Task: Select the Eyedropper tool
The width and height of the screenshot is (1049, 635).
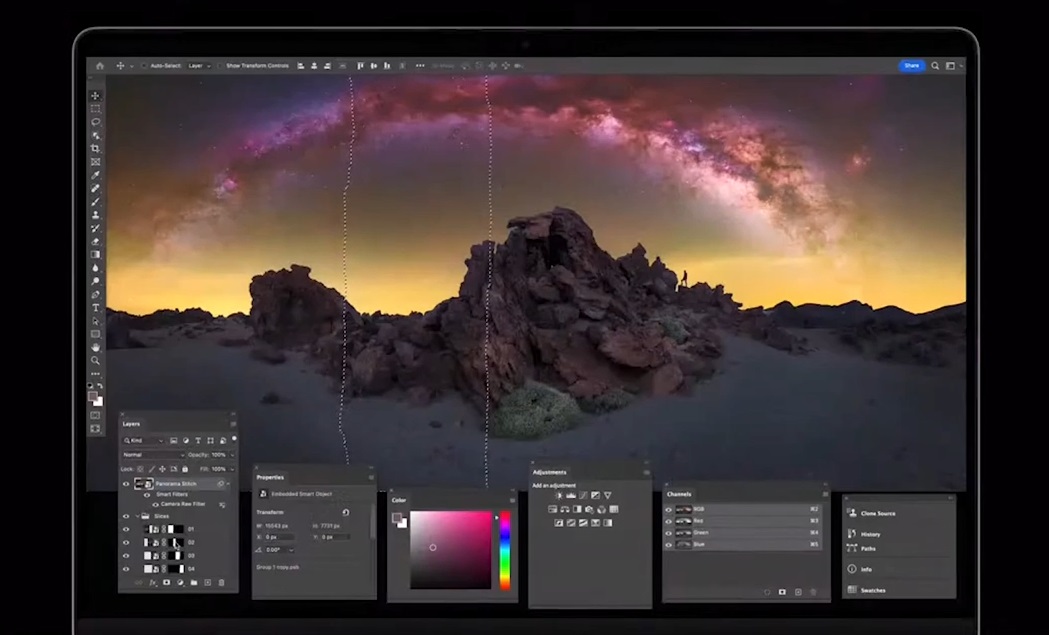Action: [x=96, y=175]
